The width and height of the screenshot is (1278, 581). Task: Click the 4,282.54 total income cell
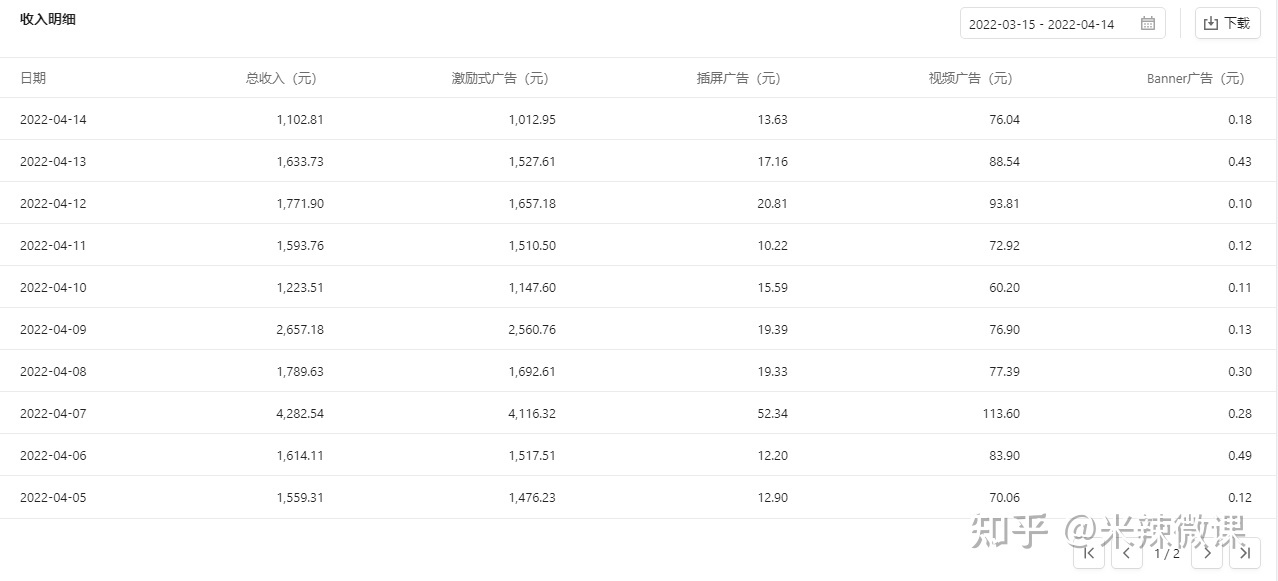(300, 414)
